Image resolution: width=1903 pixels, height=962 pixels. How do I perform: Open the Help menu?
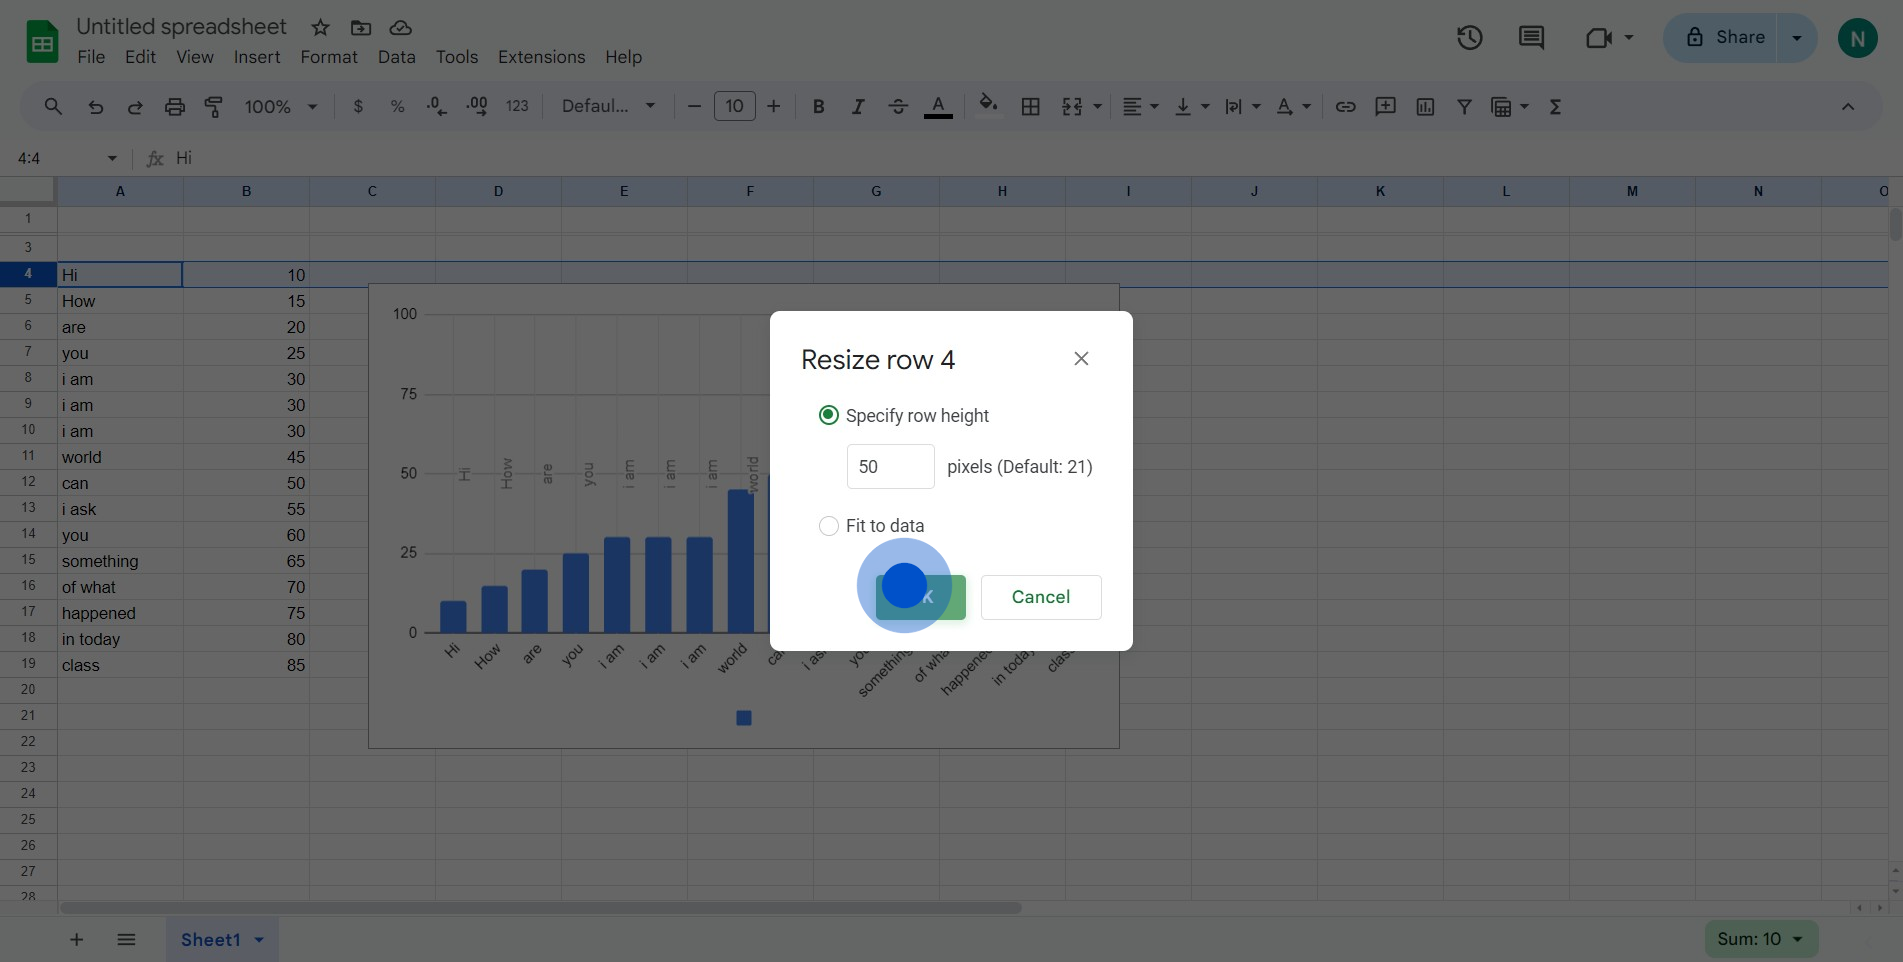(623, 57)
